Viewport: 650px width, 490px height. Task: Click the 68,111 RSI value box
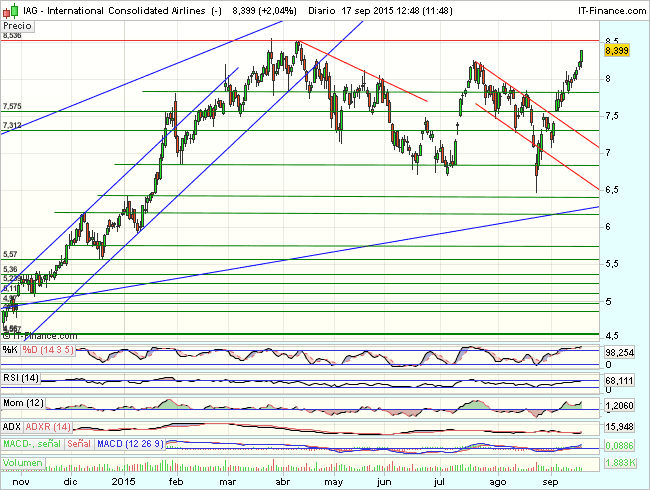pyautogui.click(x=619, y=380)
